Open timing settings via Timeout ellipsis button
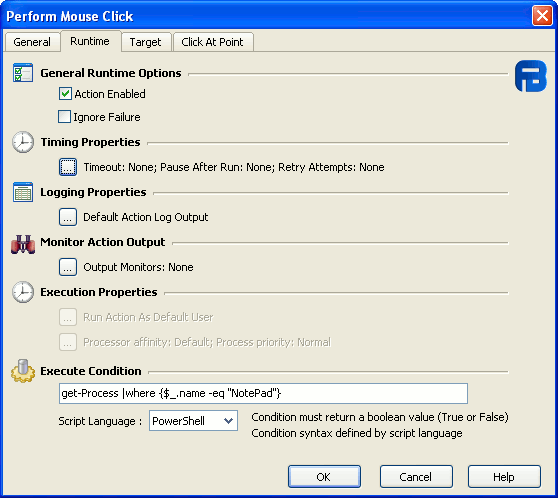This screenshot has height=498, width=558. pos(68,167)
